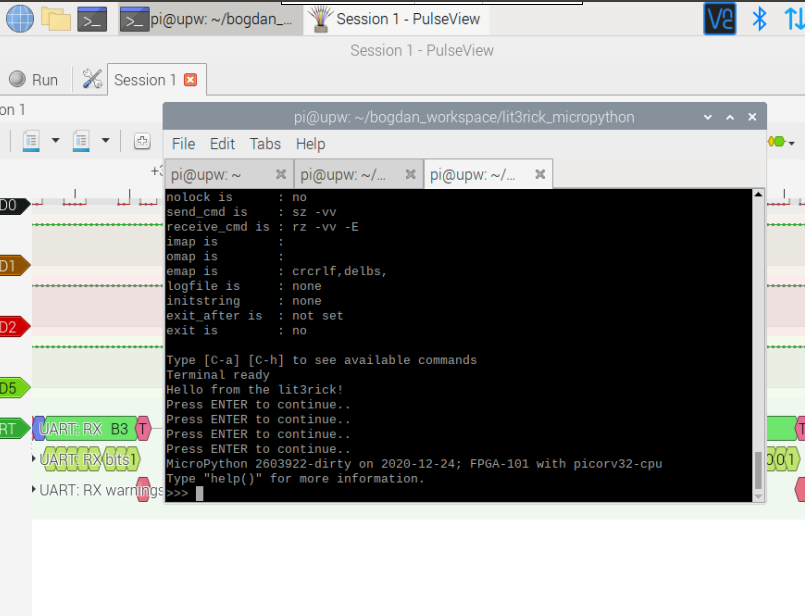Click the 'Terminal ready' terminal line
Image resolution: width=805 pixels, height=616 pixels.
pos(218,375)
